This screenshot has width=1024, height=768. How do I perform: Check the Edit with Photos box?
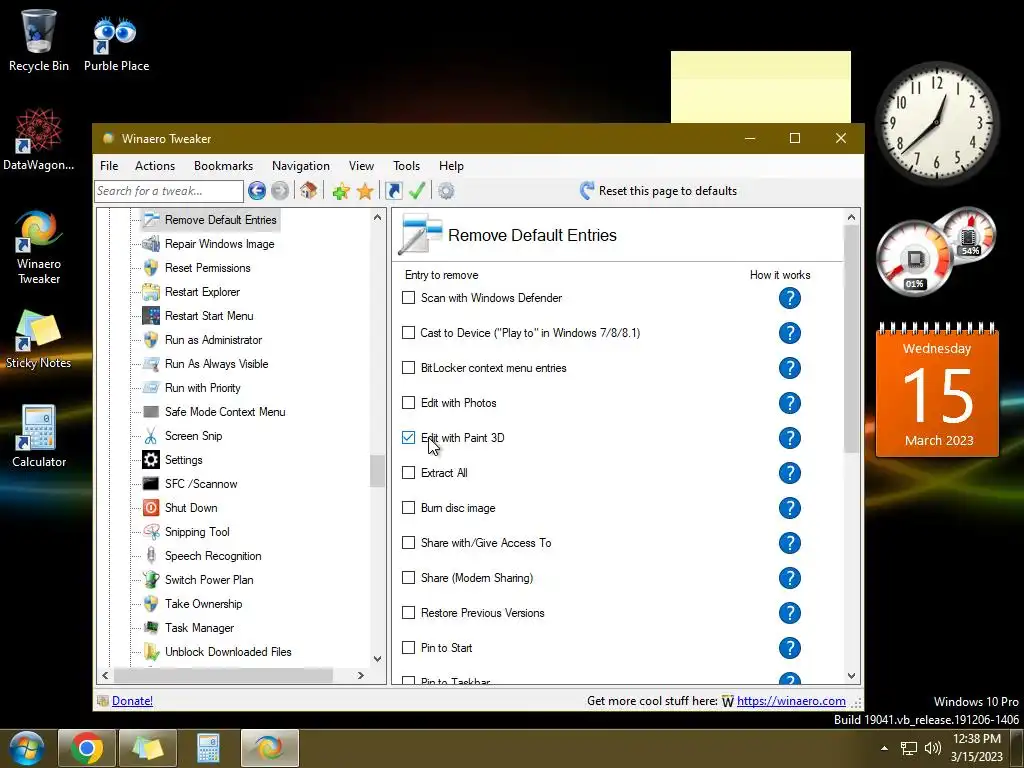pos(408,403)
